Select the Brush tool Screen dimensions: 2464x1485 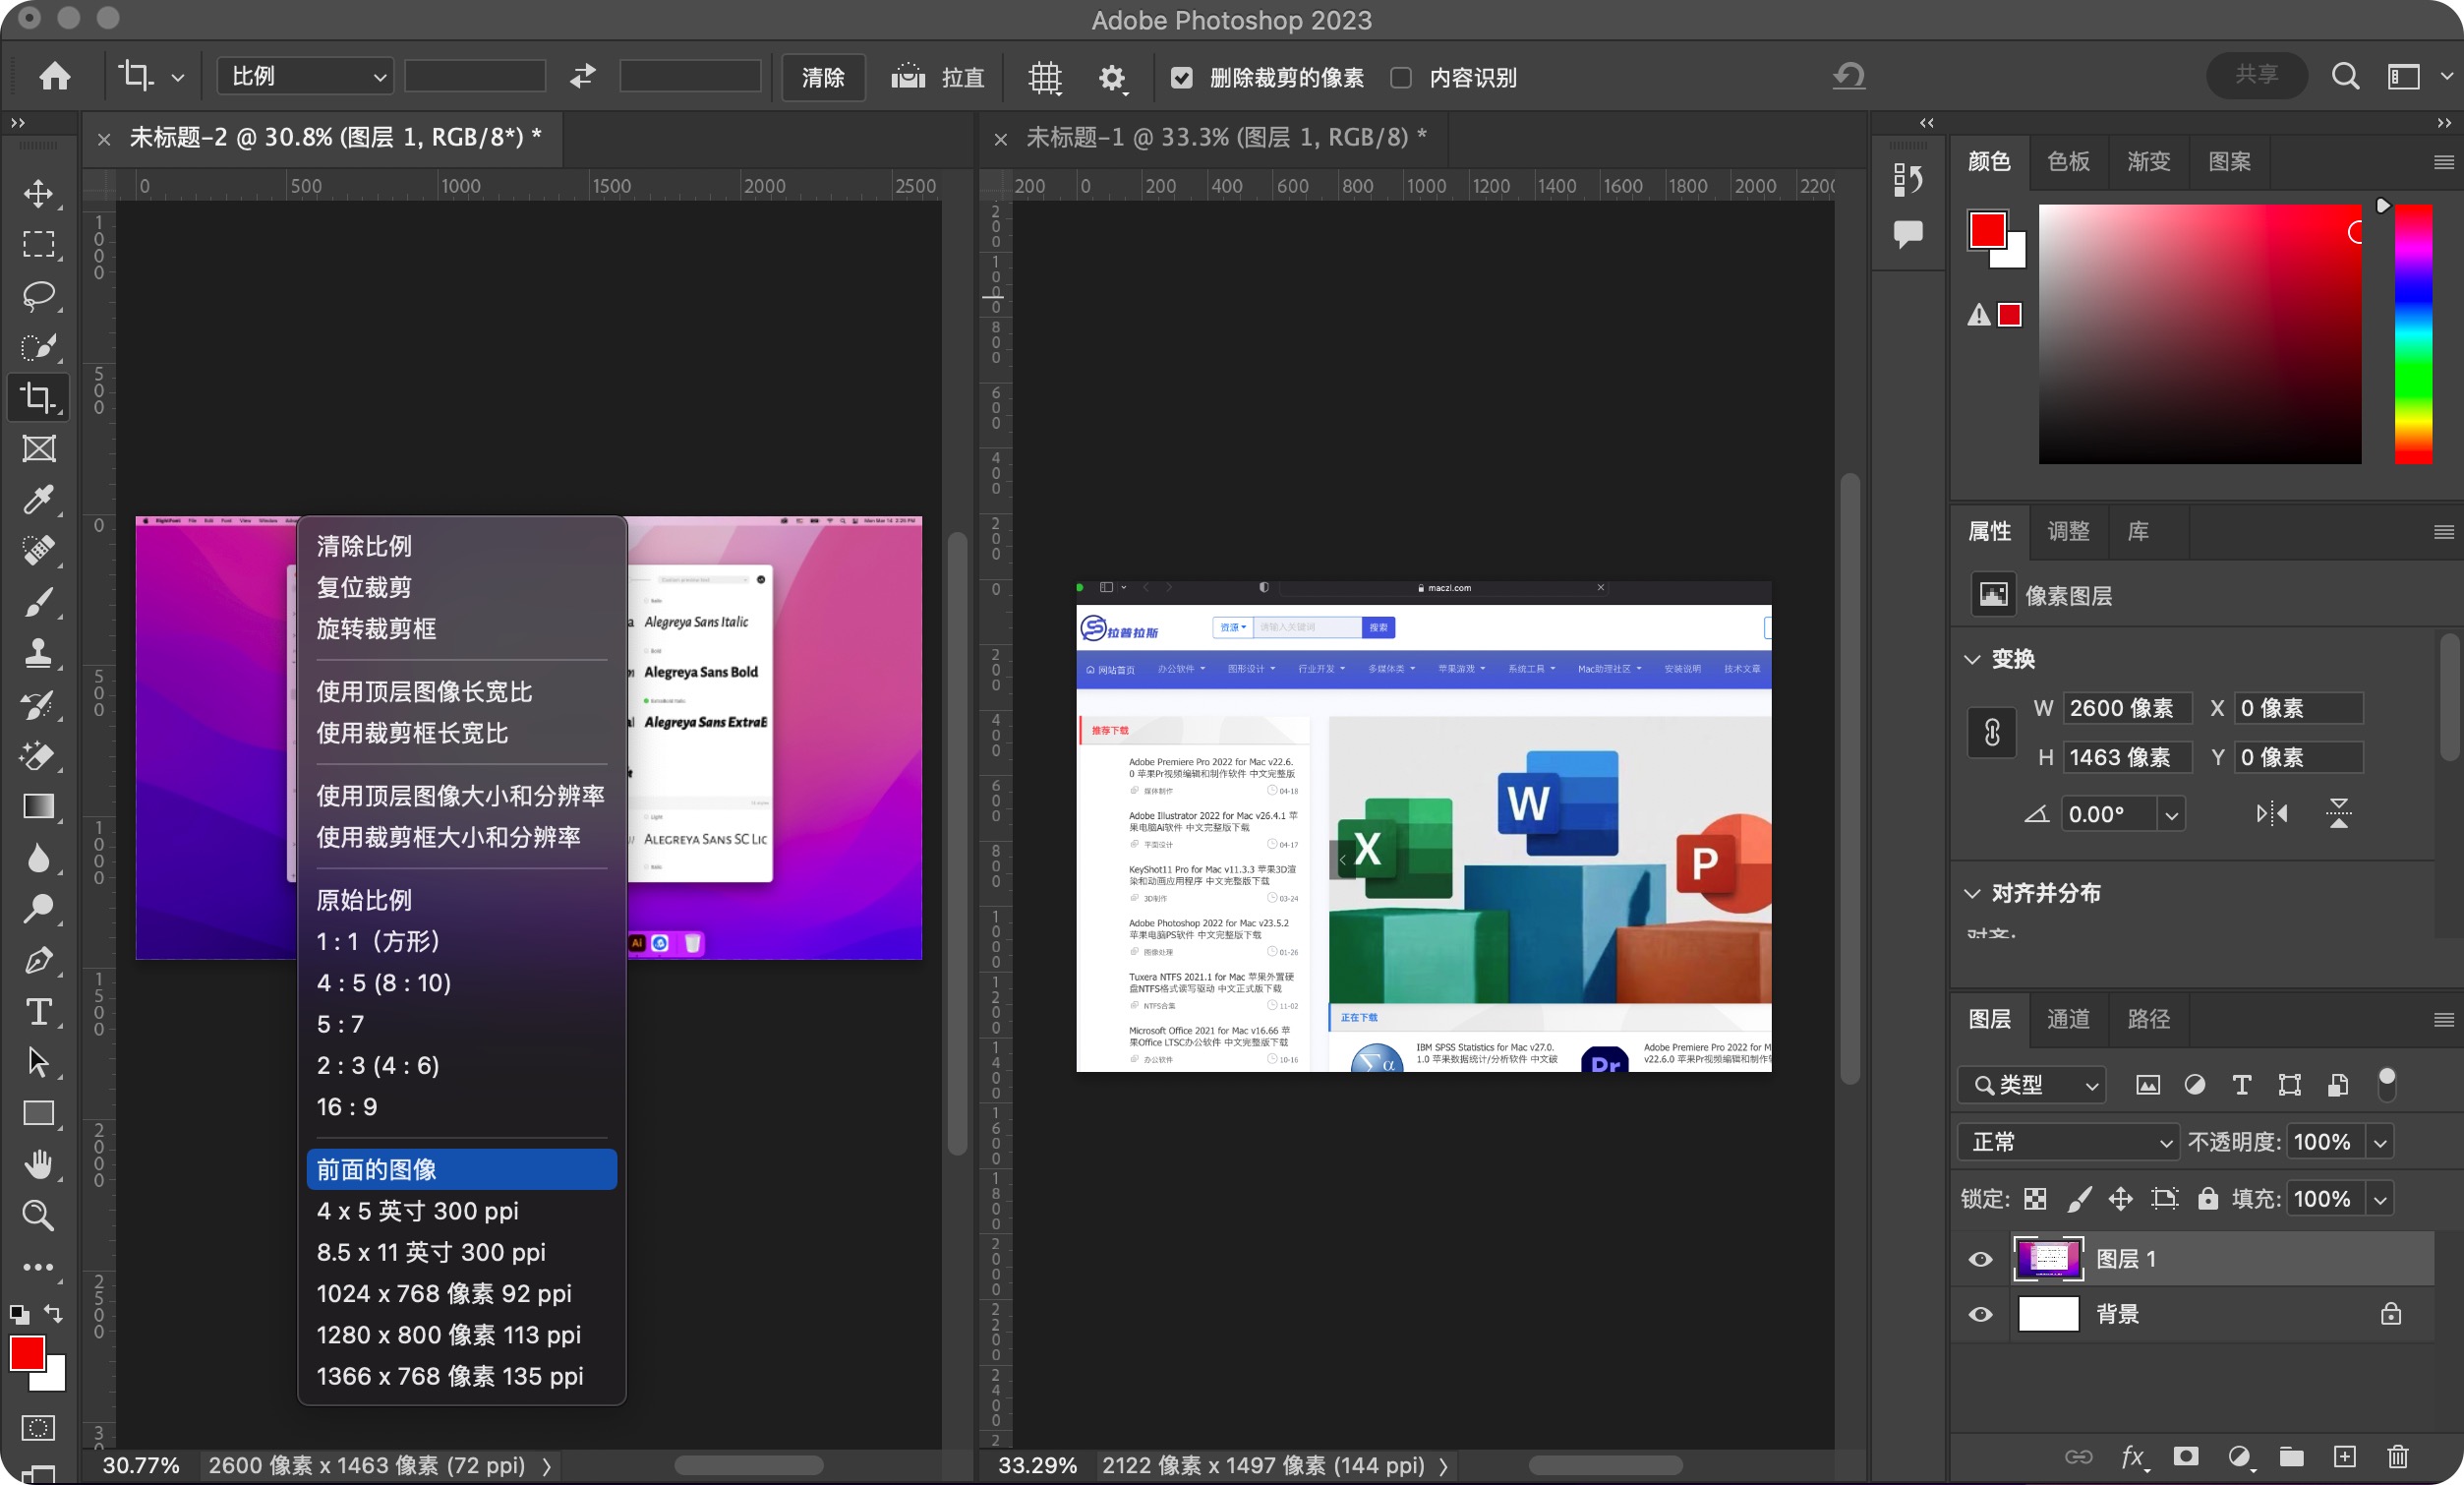coord(39,602)
